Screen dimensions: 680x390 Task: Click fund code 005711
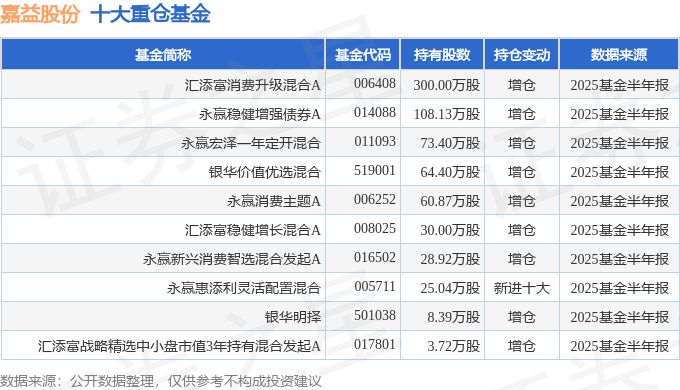tap(375, 287)
